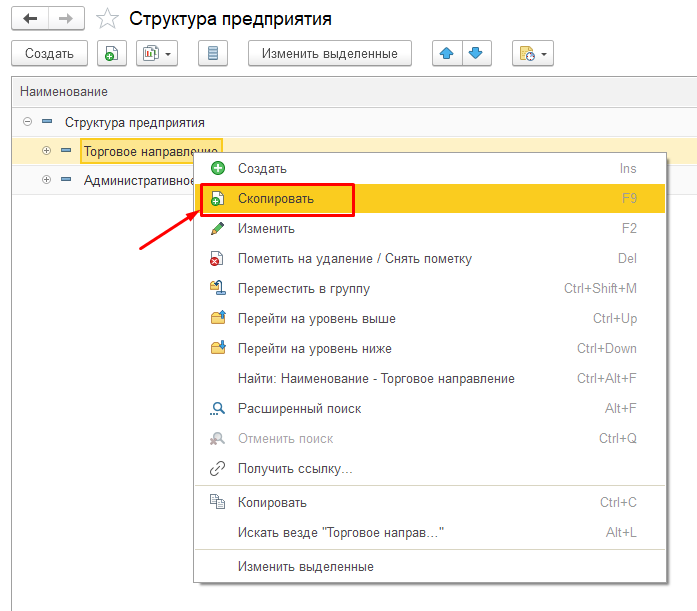Viewport: 697px width, 611px height.
Task: Choose Изменить выделенные in context menu
Action: pos(430,567)
